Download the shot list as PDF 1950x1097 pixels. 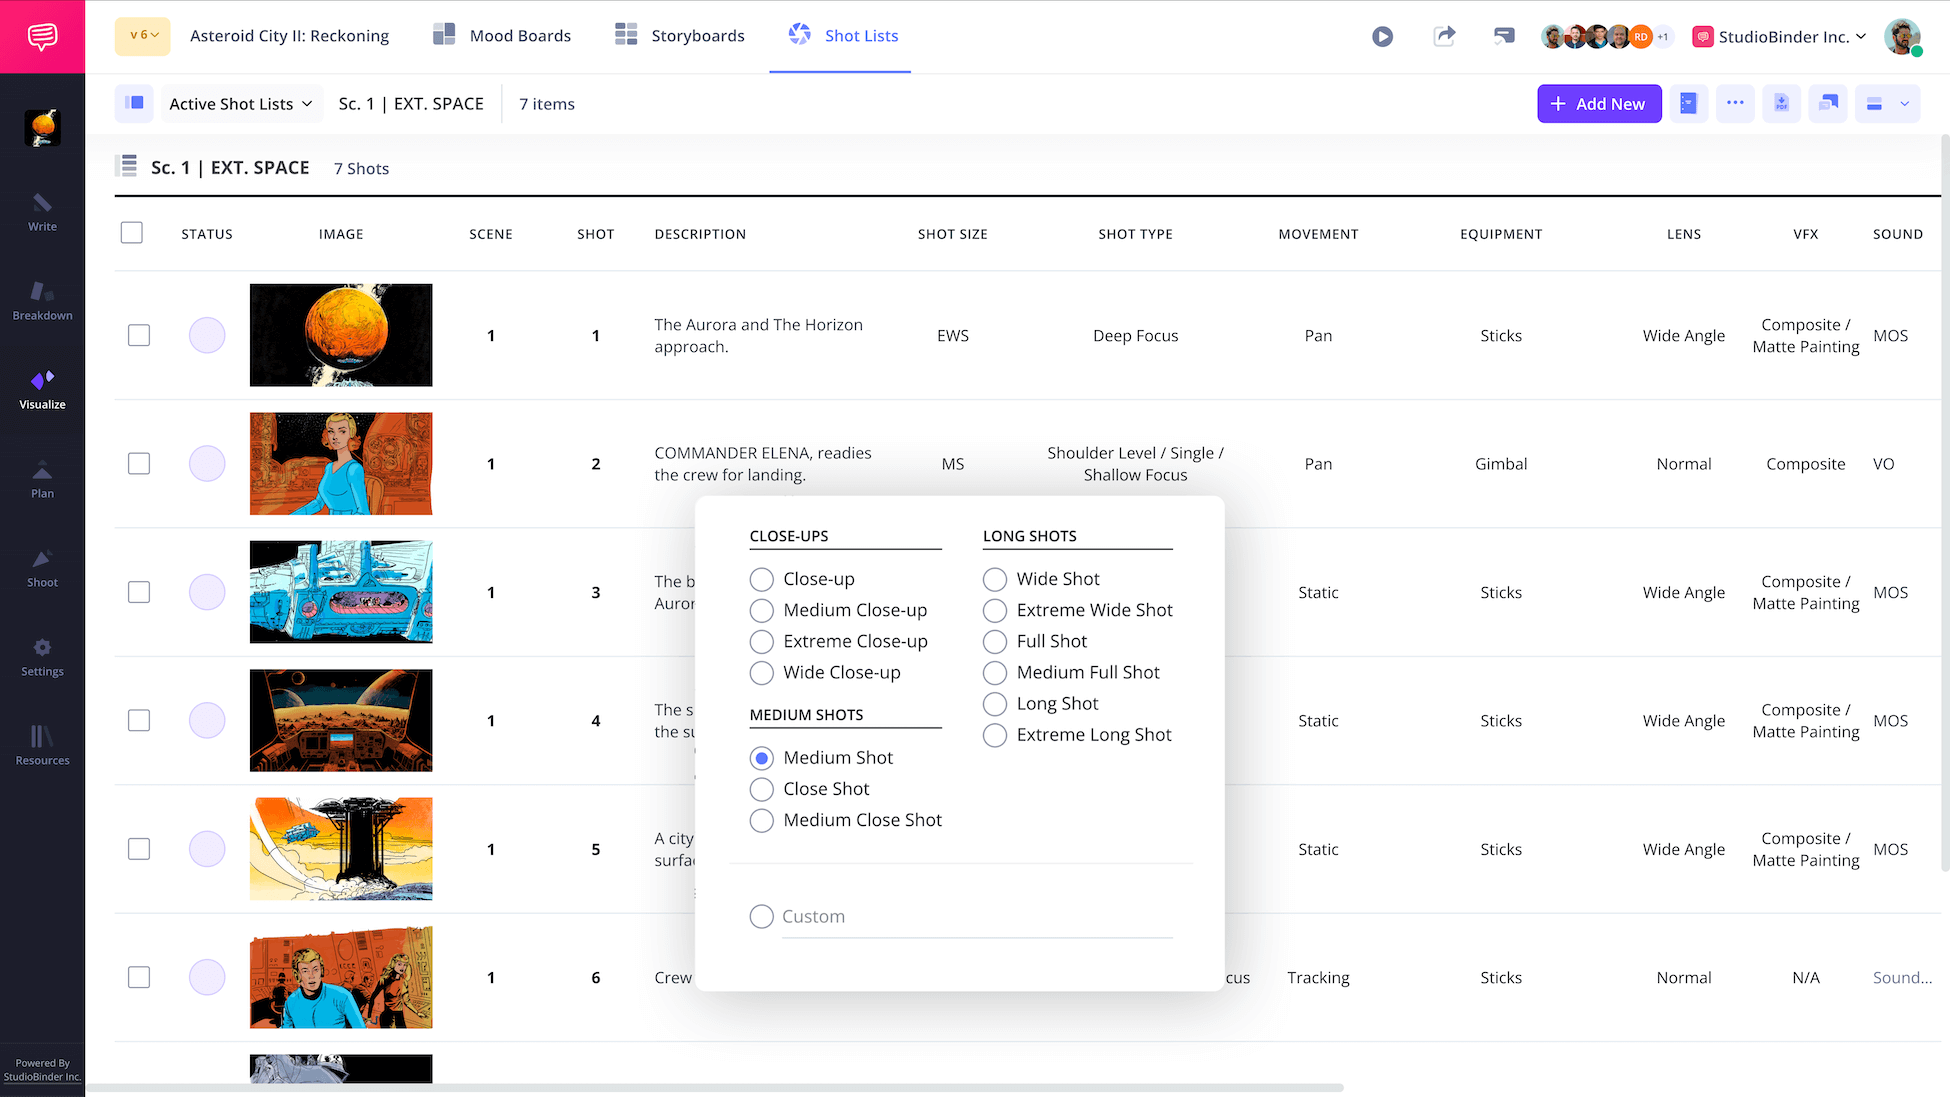point(1781,104)
